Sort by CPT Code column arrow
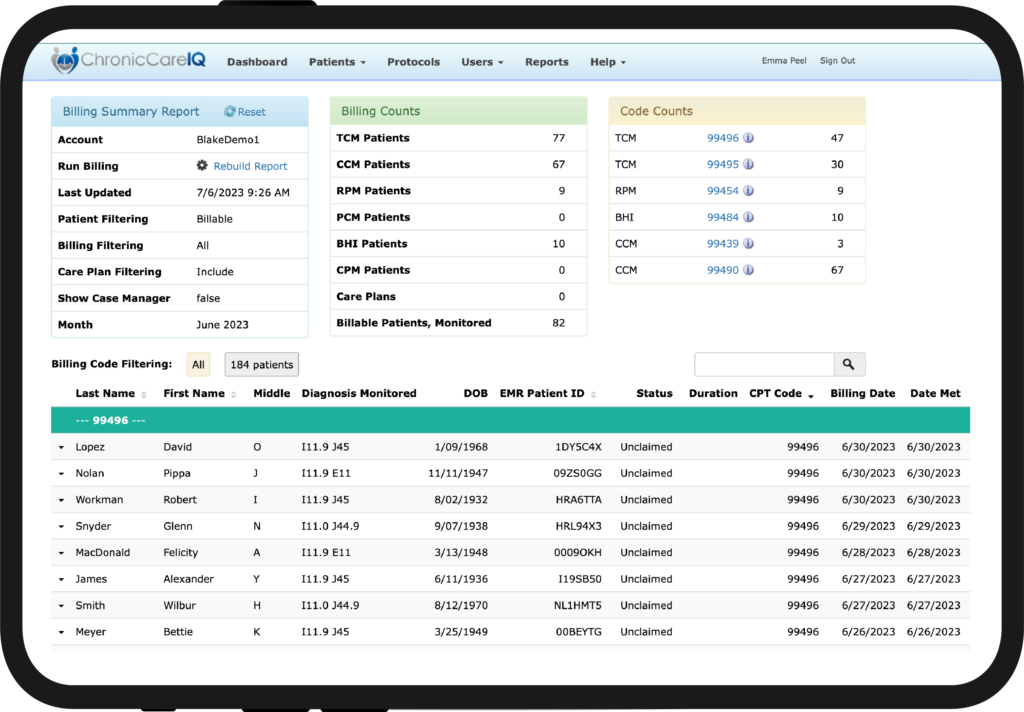The width and height of the screenshot is (1024, 712). [x=811, y=396]
